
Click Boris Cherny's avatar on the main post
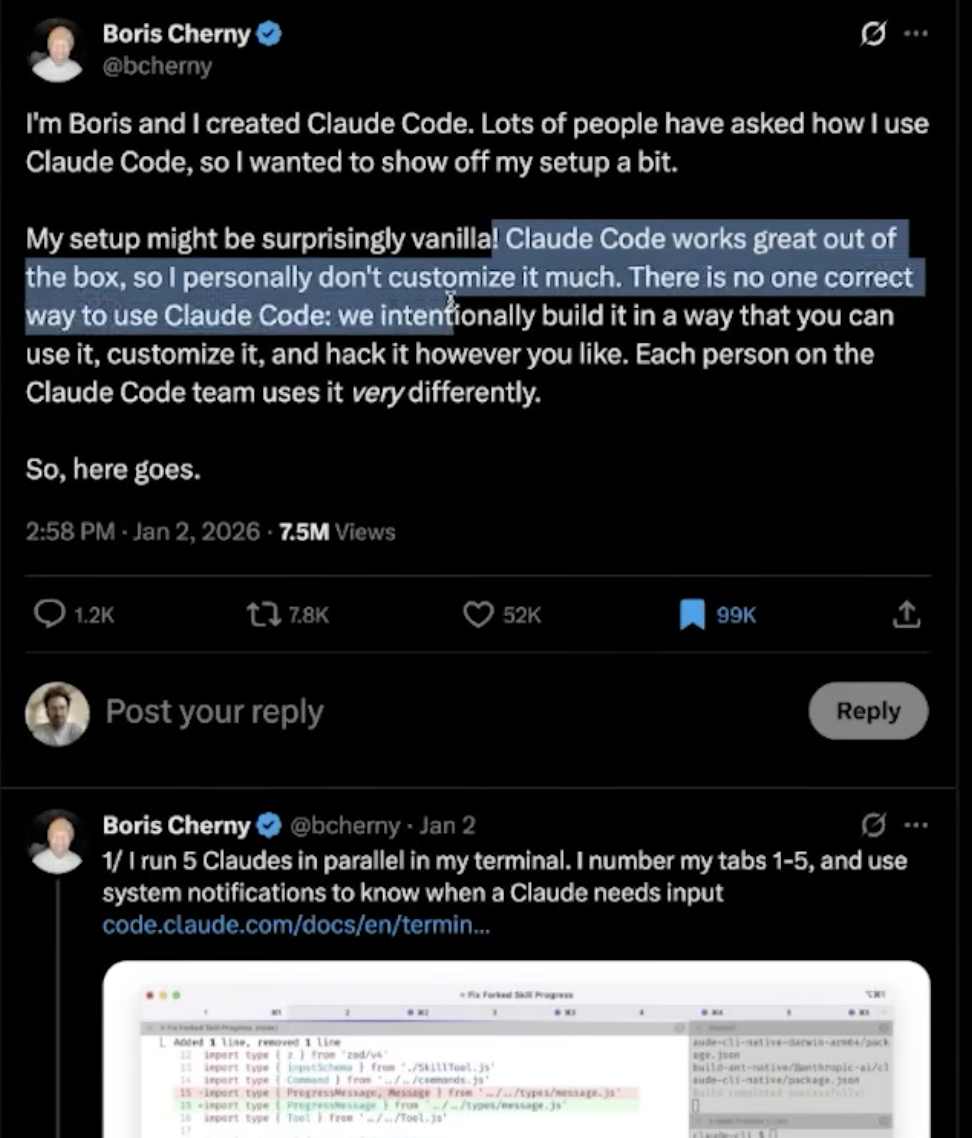tap(56, 49)
